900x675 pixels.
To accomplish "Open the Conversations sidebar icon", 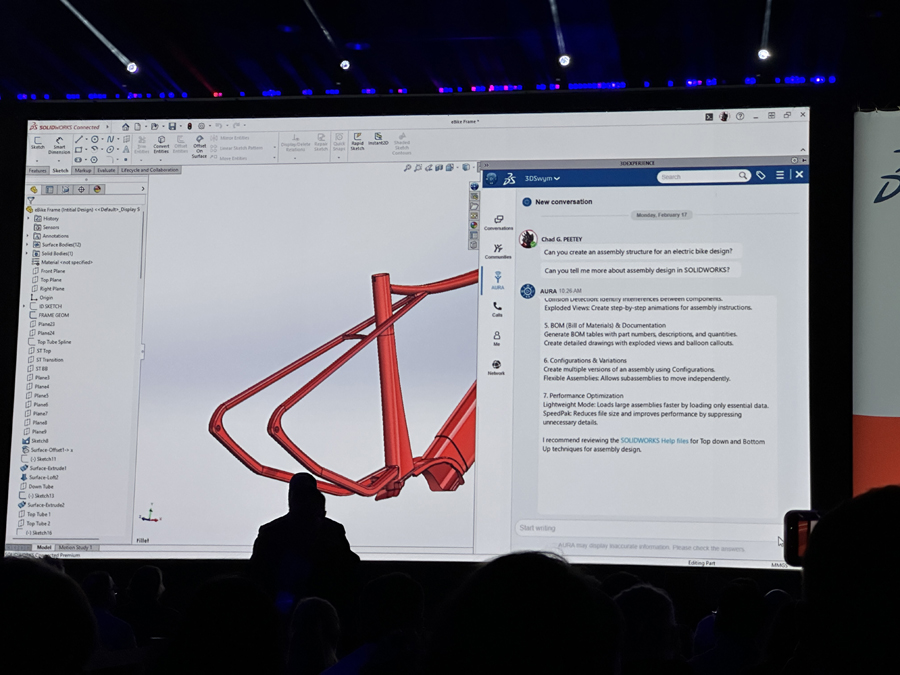I will (498, 223).
